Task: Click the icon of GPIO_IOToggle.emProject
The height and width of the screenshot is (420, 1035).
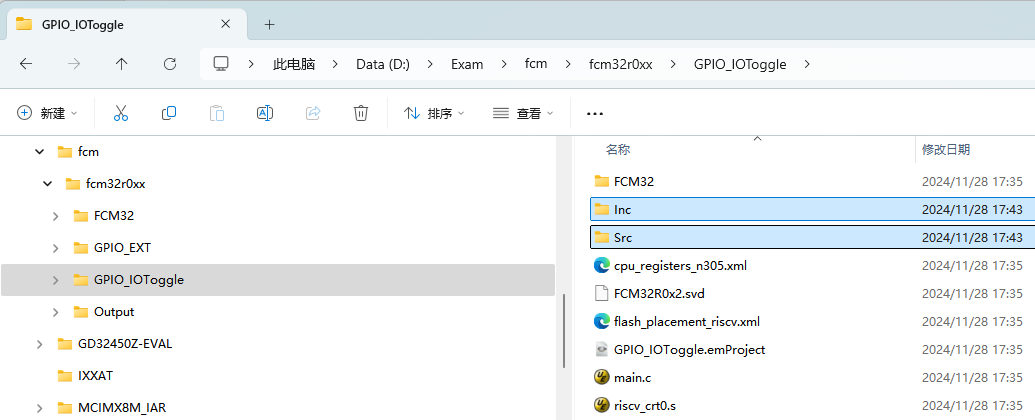Action: pyautogui.click(x=601, y=349)
